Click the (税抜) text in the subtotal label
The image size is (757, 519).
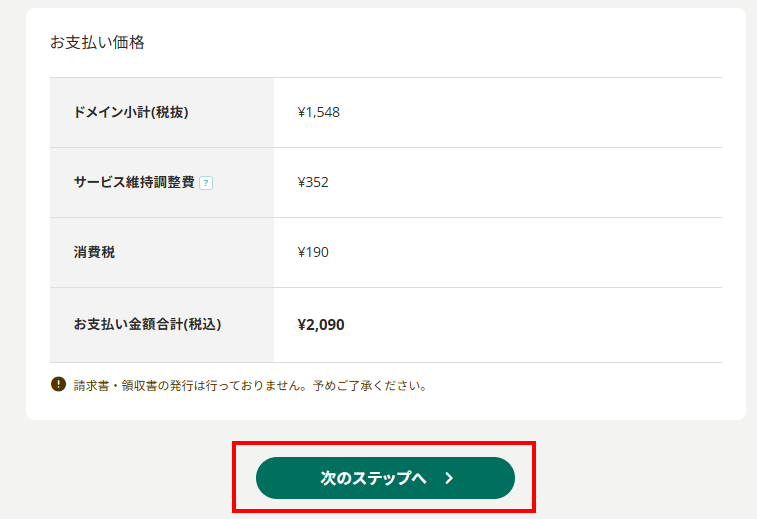pos(170,112)
